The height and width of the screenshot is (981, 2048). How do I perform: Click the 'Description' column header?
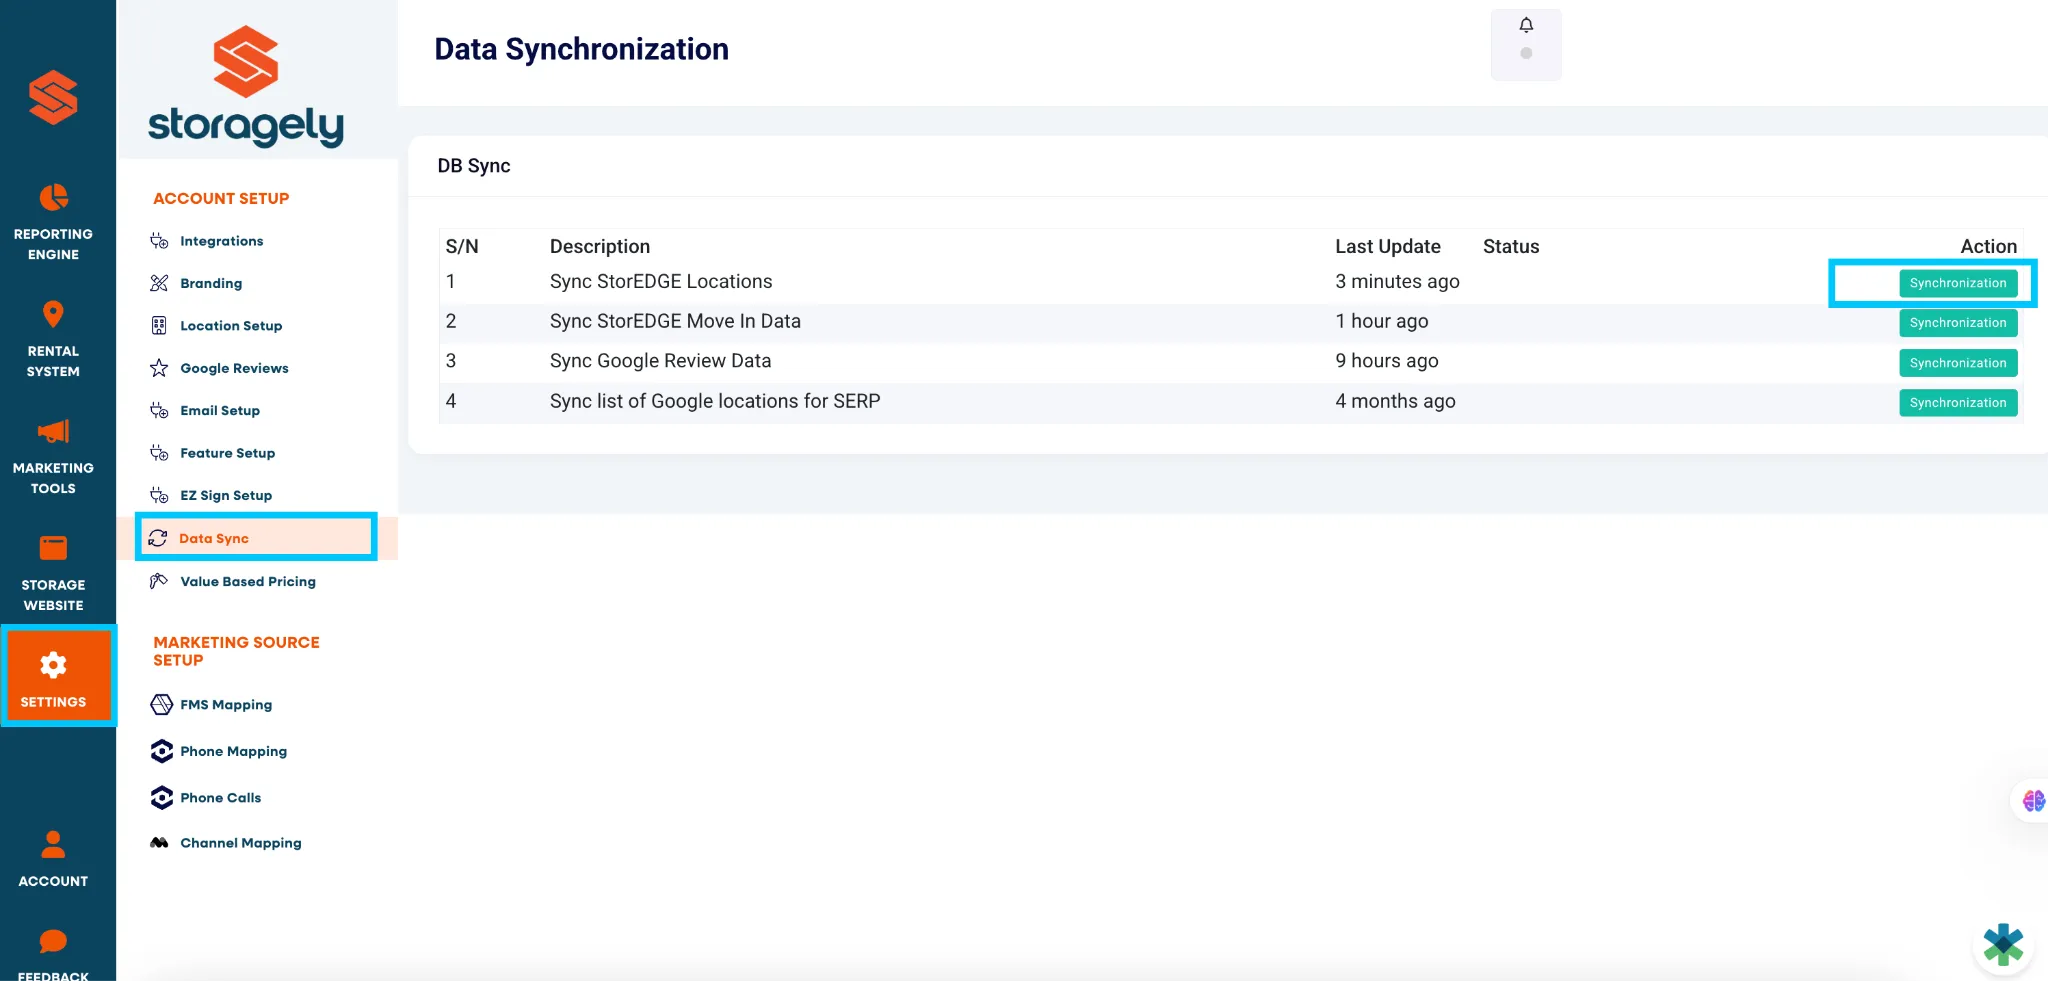point(600,247)
